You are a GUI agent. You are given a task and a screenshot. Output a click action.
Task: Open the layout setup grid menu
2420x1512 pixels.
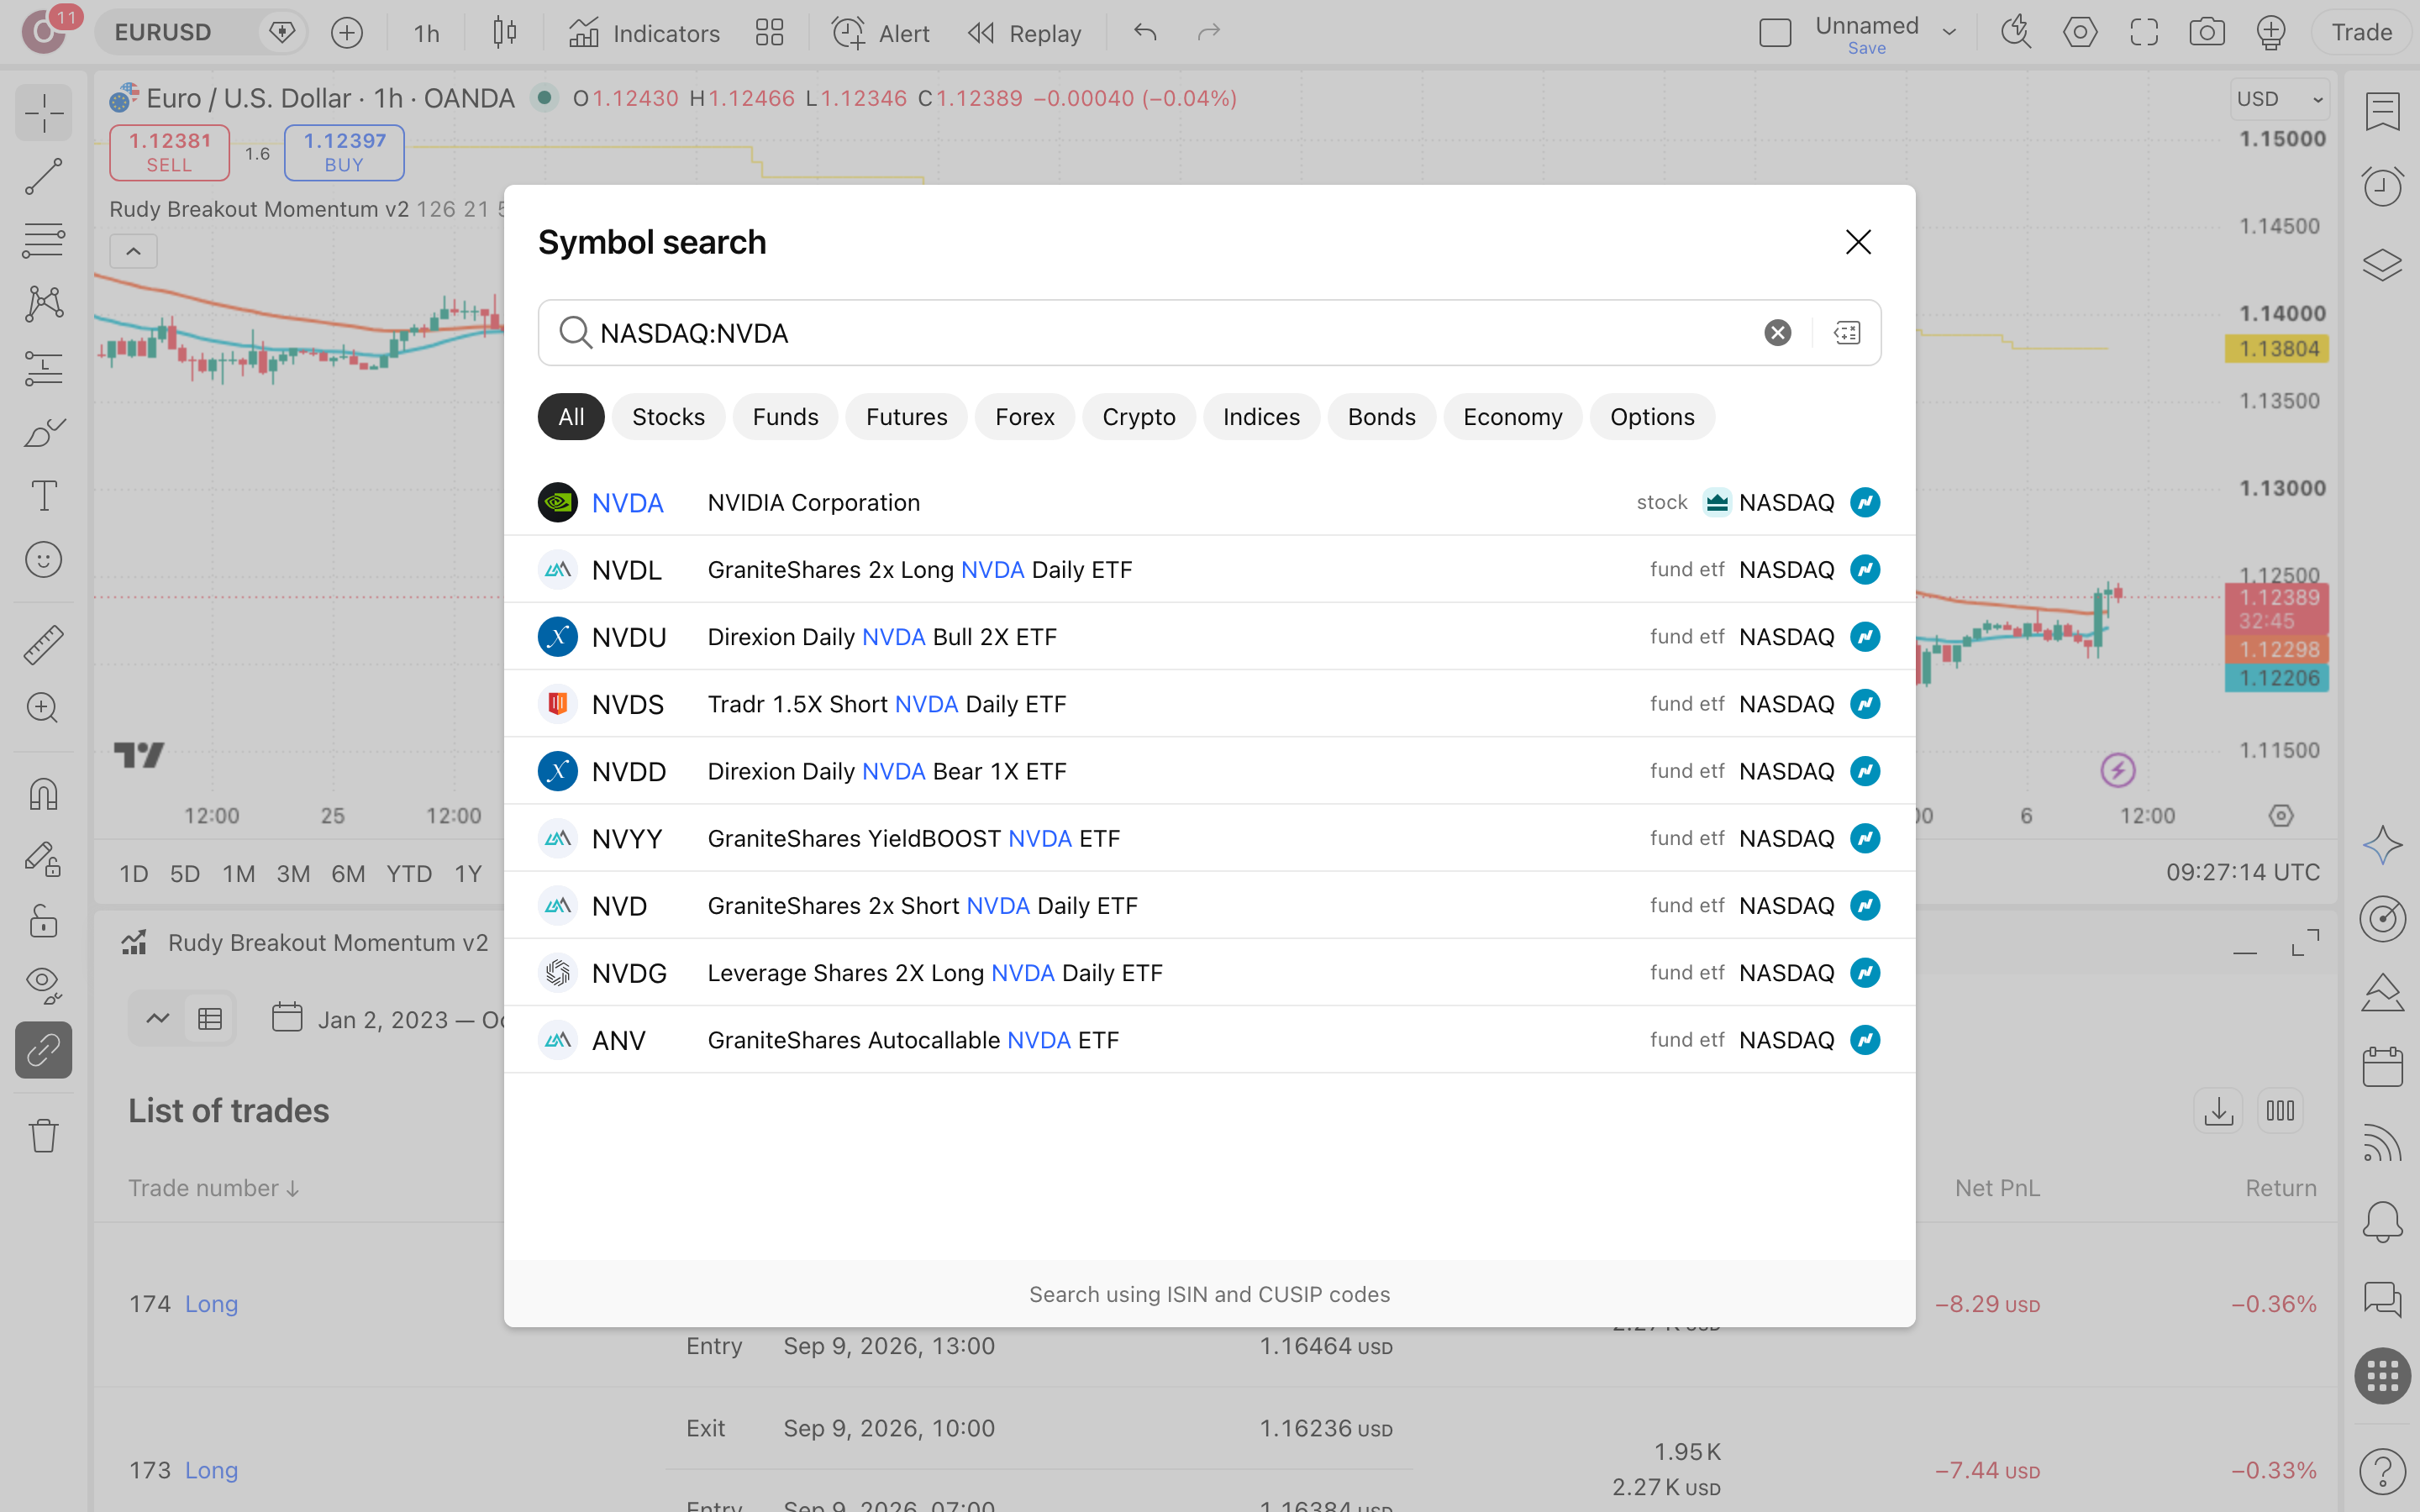[769, 33]
